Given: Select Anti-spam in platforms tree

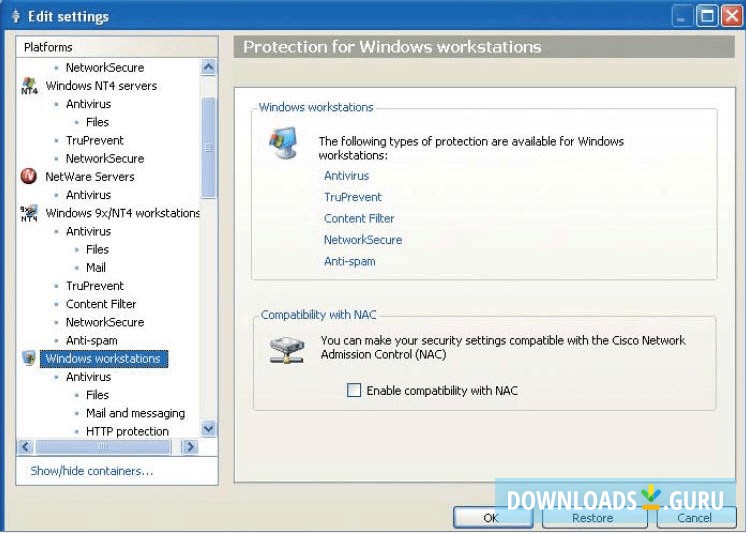Looking at the screenshot, I should (91, 340).
